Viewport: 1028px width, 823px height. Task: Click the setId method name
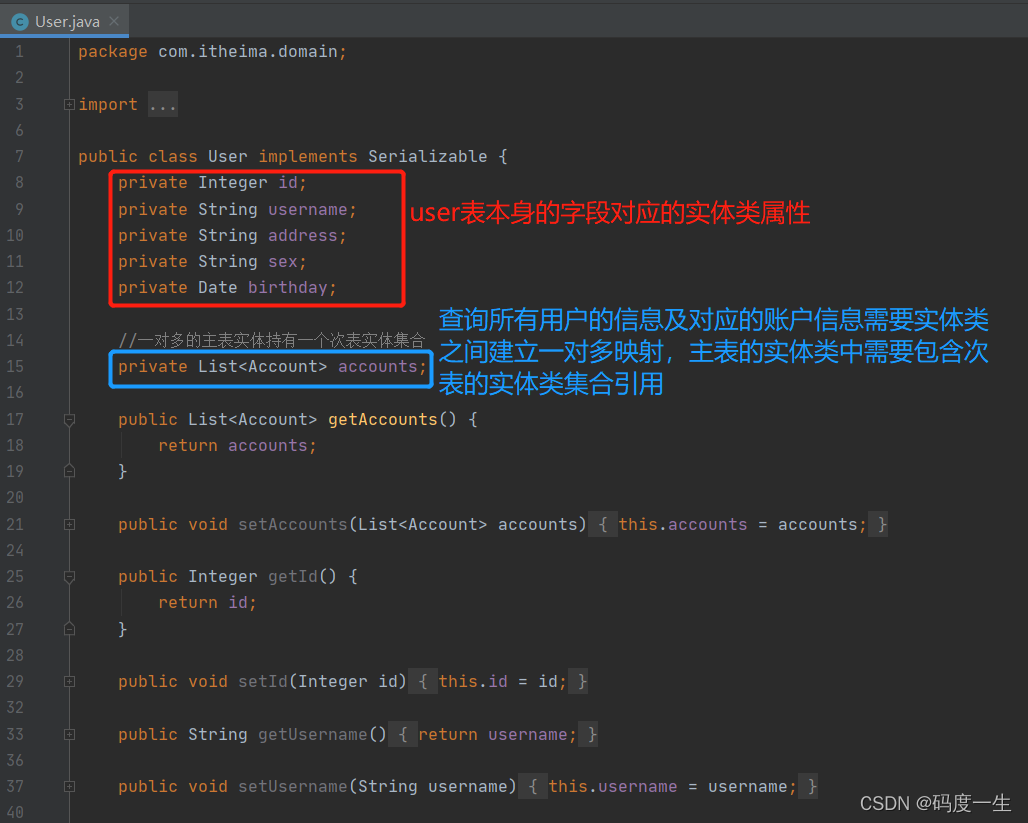tap(263, 682)
